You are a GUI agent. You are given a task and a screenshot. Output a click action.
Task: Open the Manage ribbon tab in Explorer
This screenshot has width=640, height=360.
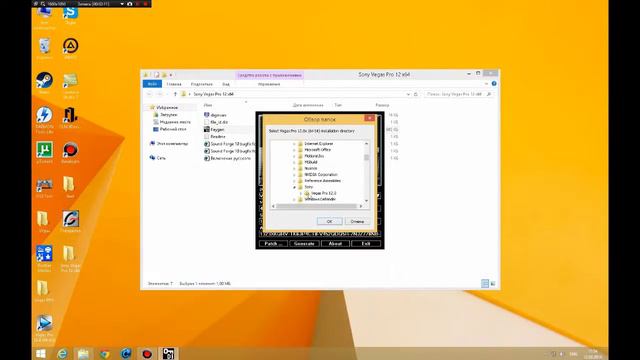[269, 84]
